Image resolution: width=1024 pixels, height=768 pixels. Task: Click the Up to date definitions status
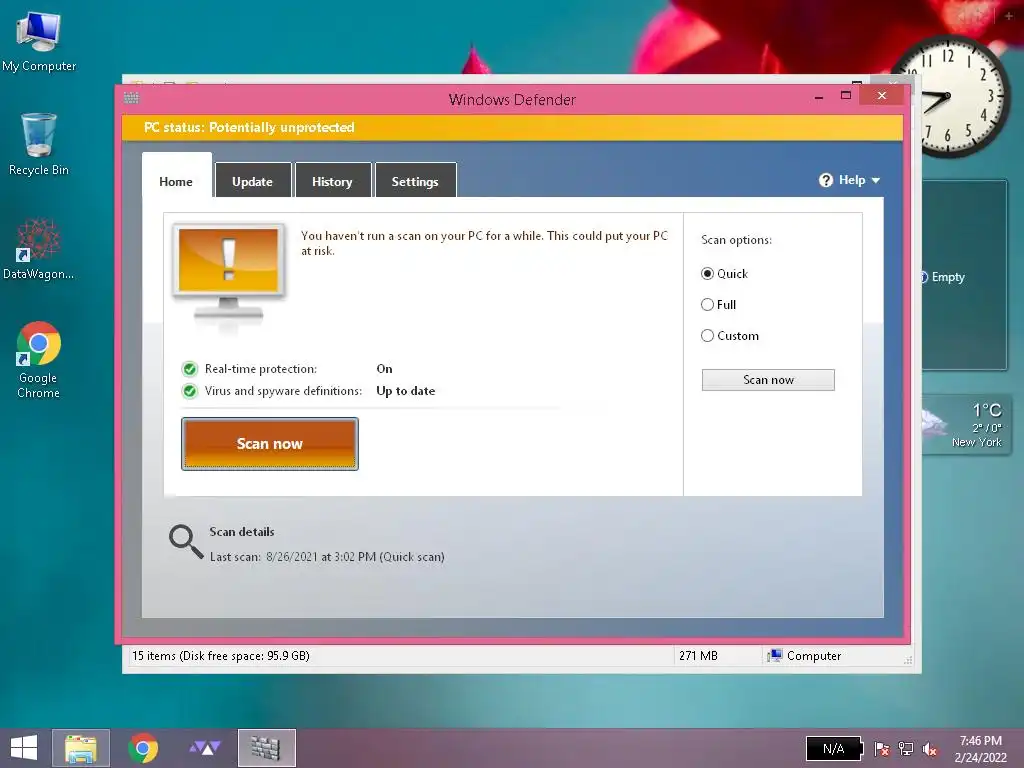click(x=406, y=391)
